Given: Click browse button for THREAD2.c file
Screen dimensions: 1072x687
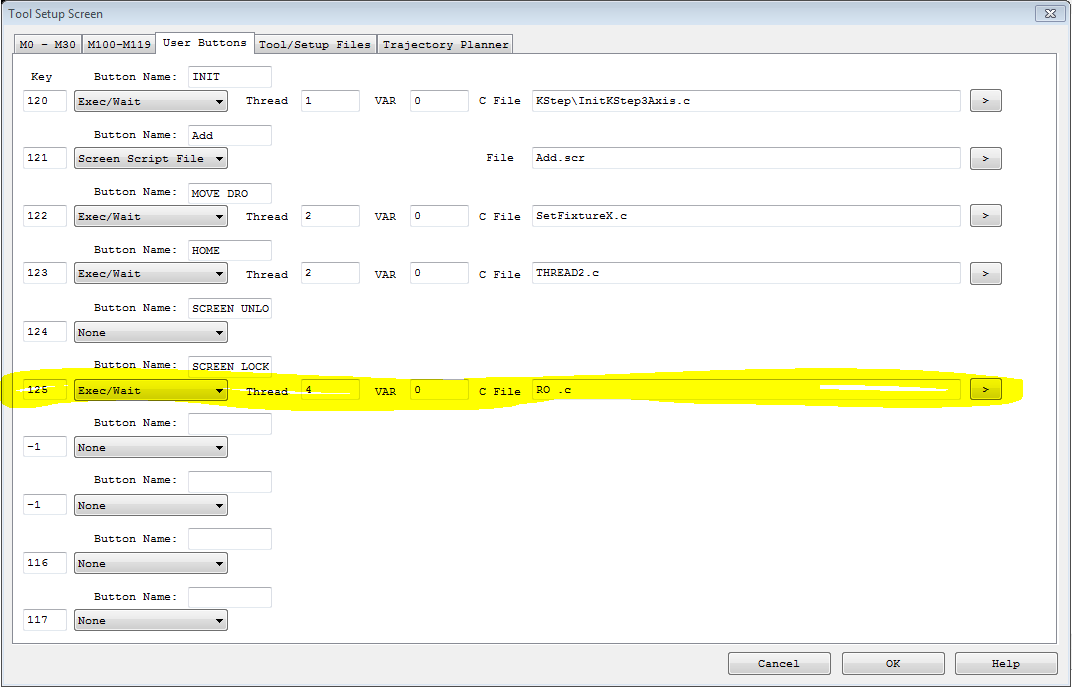Looking at the screenshot, I should (x=985, y=274).
